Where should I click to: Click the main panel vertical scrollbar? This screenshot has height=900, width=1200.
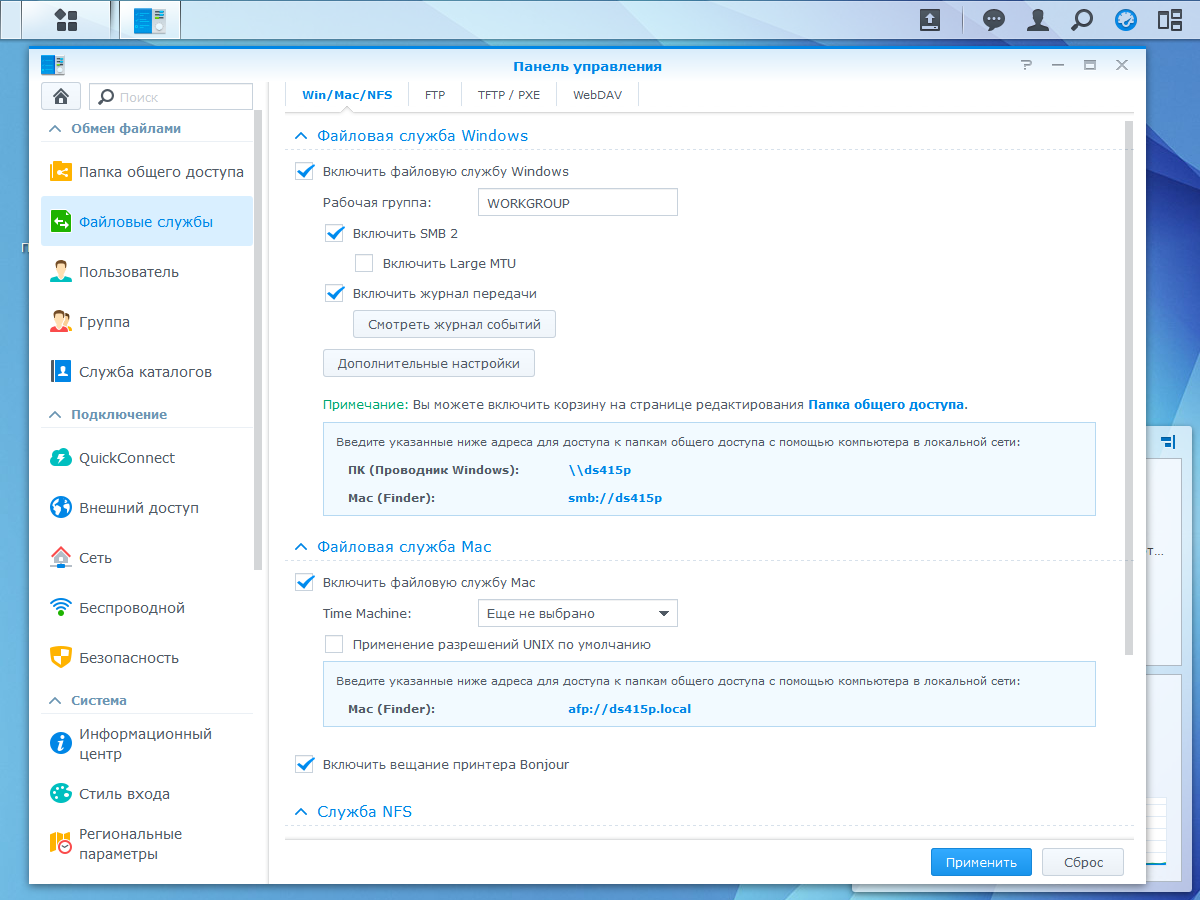(1129, 388)
